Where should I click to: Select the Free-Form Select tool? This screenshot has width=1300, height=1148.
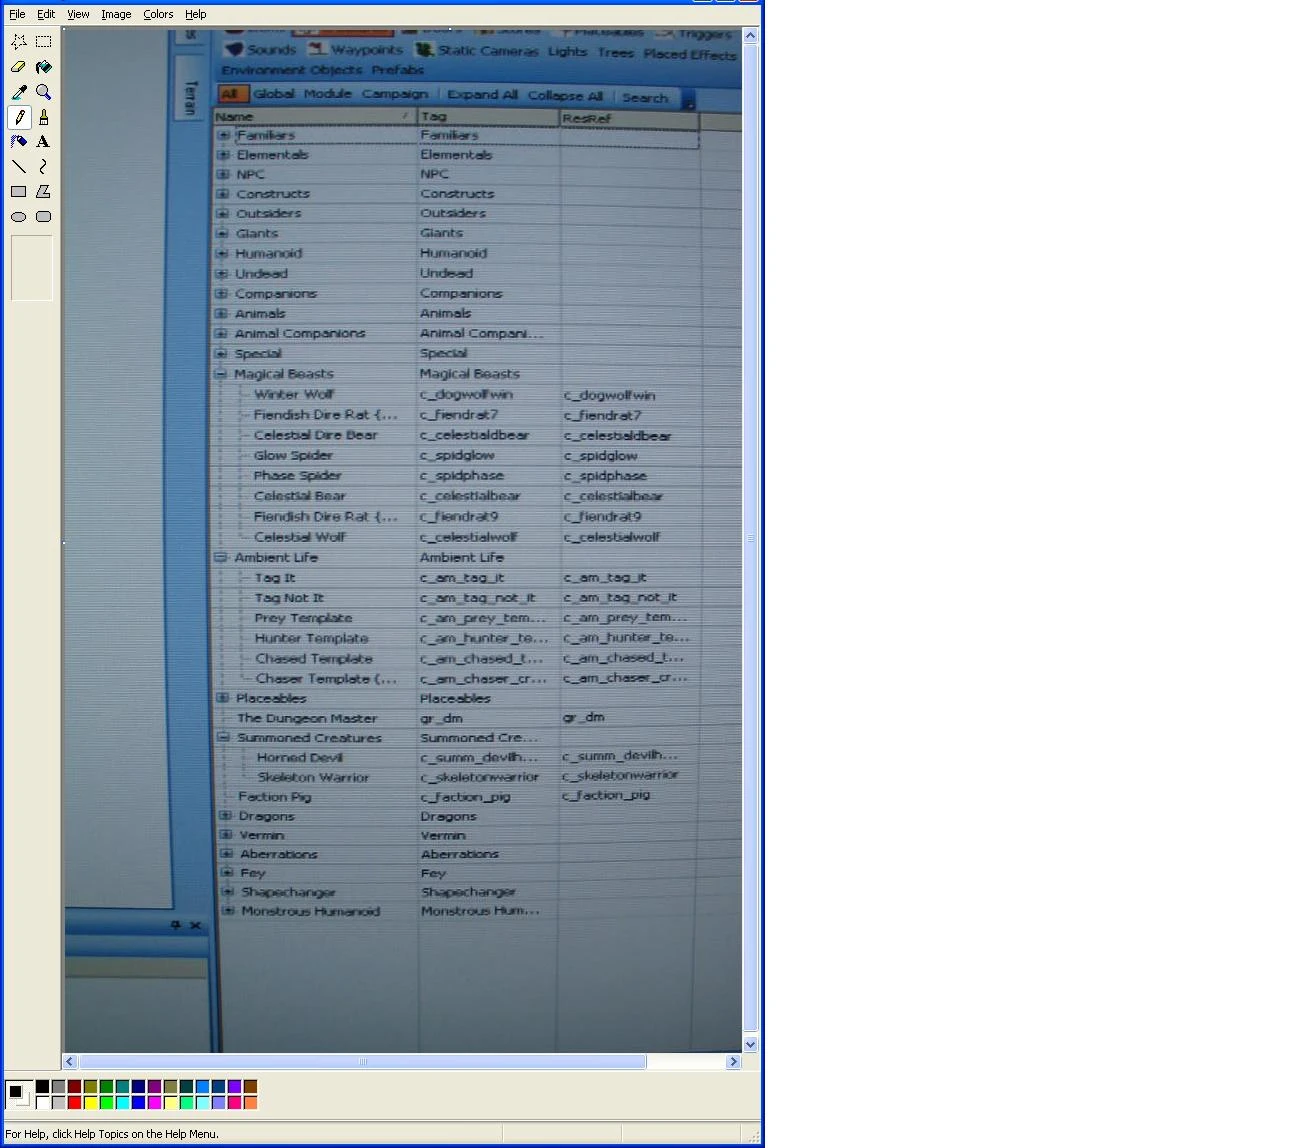[19, 42]
